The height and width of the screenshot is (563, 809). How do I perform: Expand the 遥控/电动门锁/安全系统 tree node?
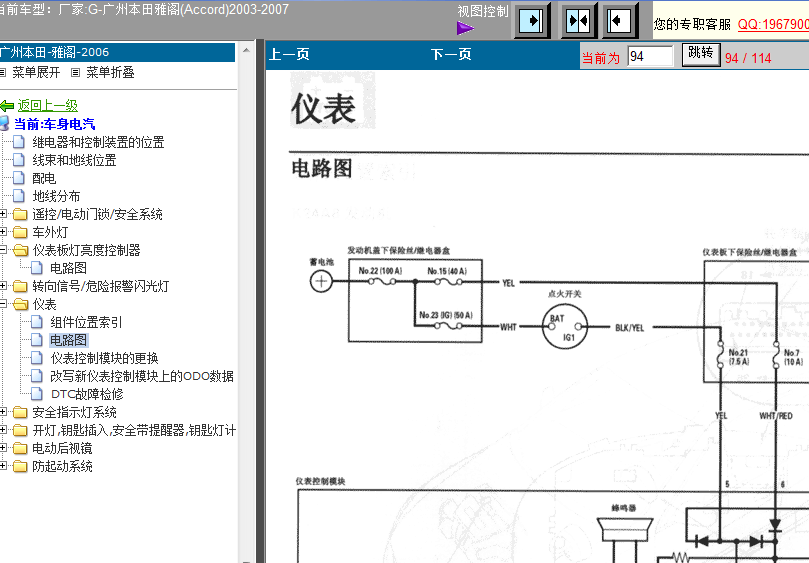click(x=3, y=214)
